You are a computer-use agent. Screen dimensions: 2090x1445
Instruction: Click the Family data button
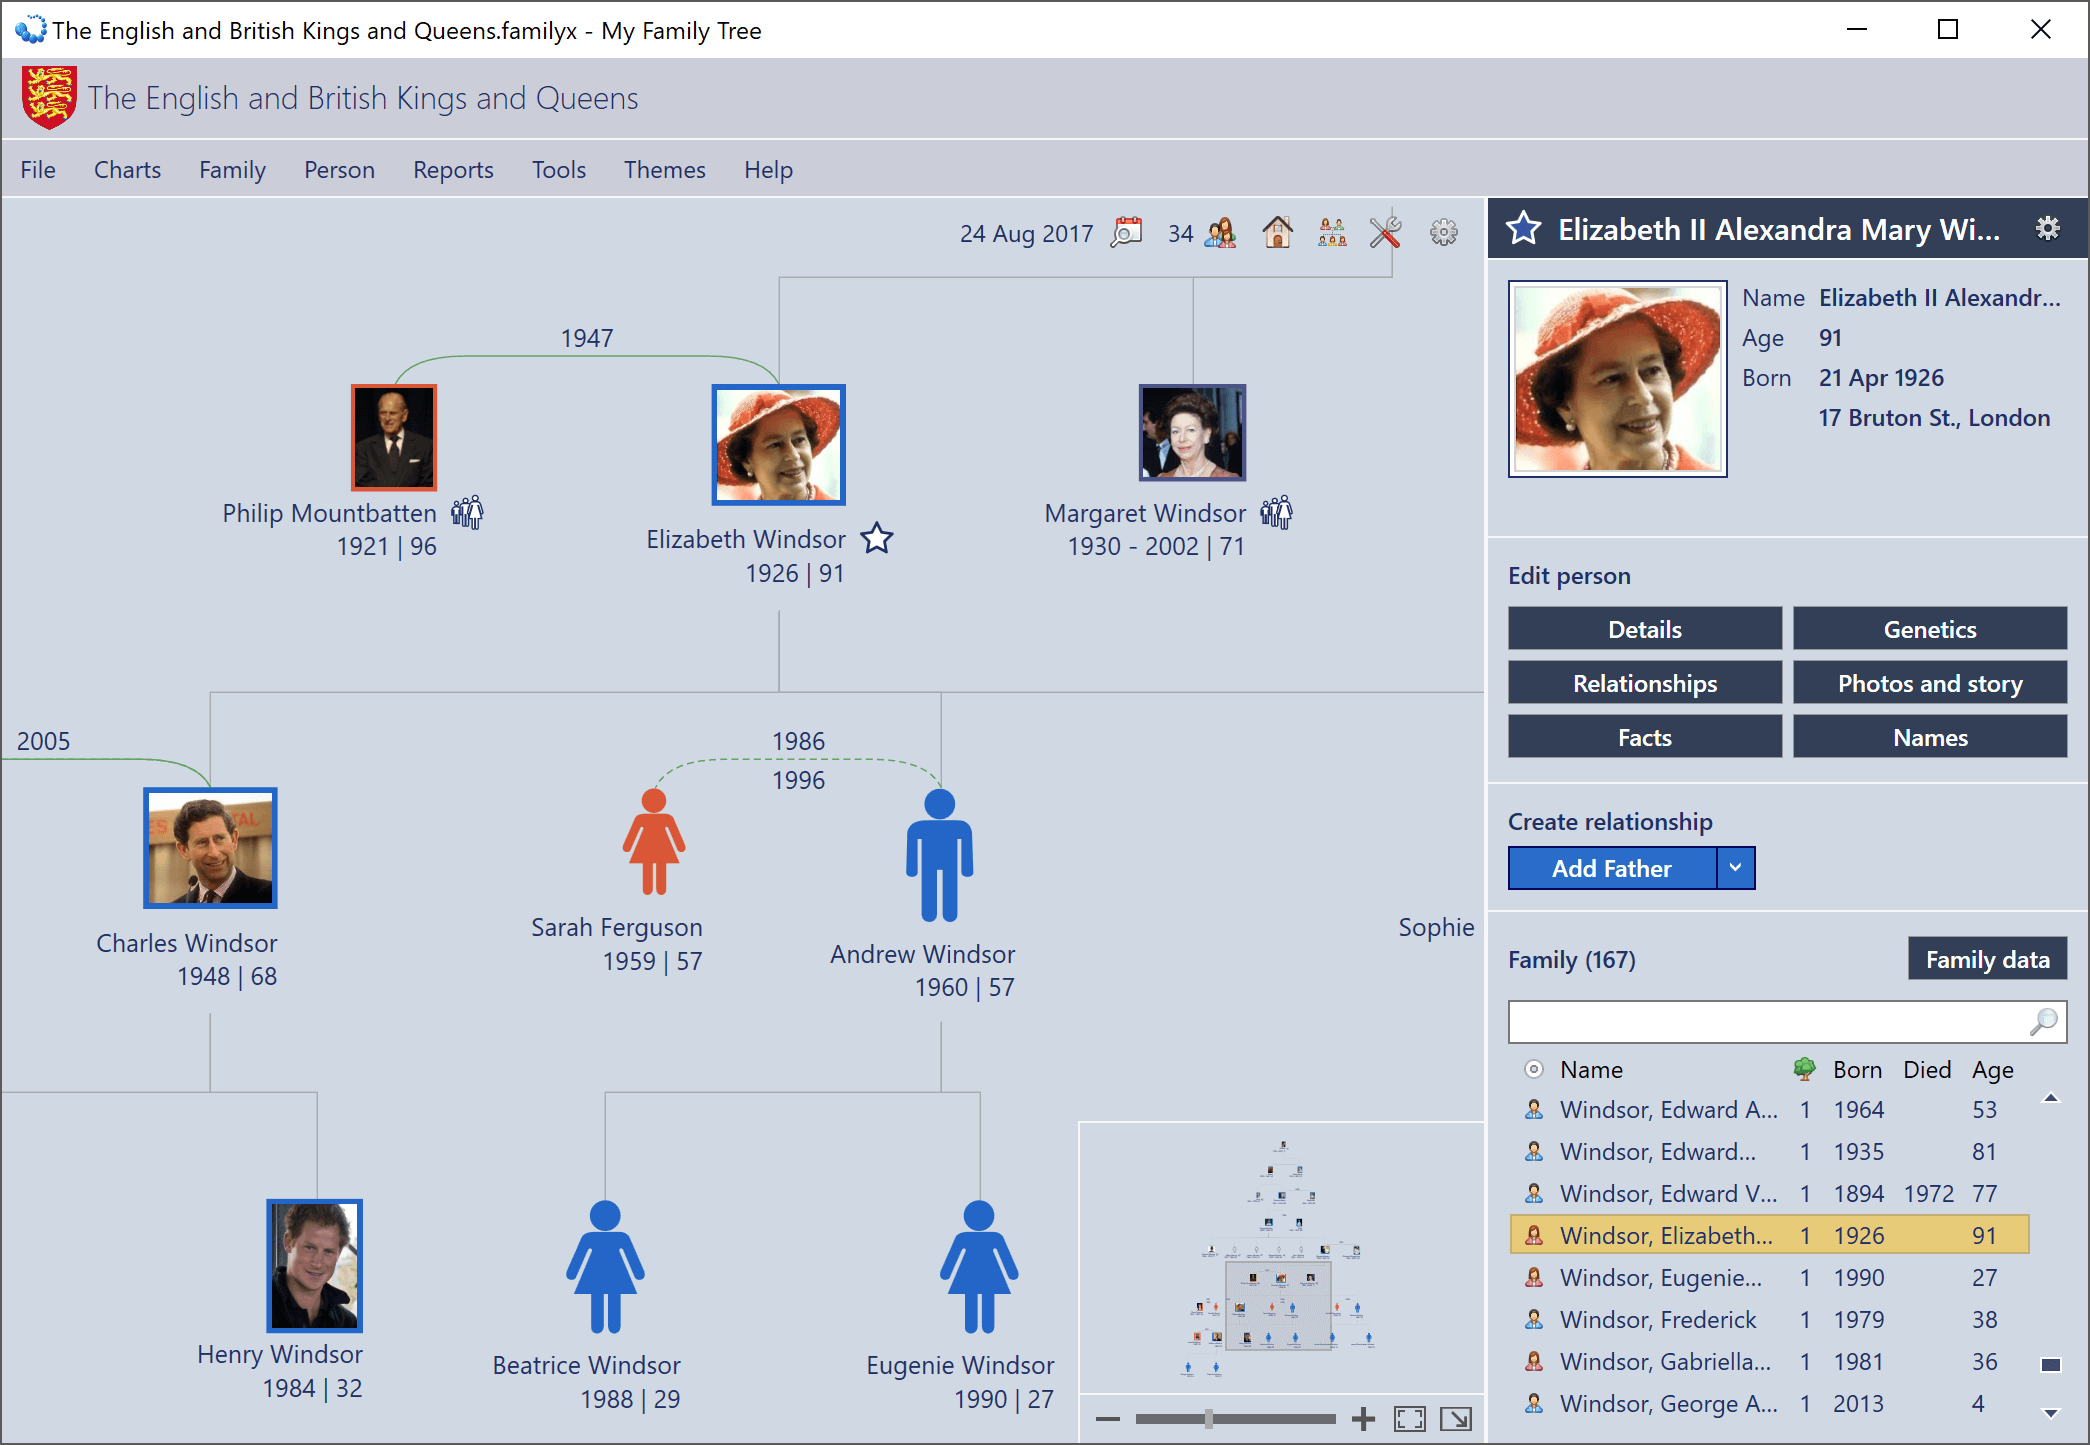[1986, 958]
